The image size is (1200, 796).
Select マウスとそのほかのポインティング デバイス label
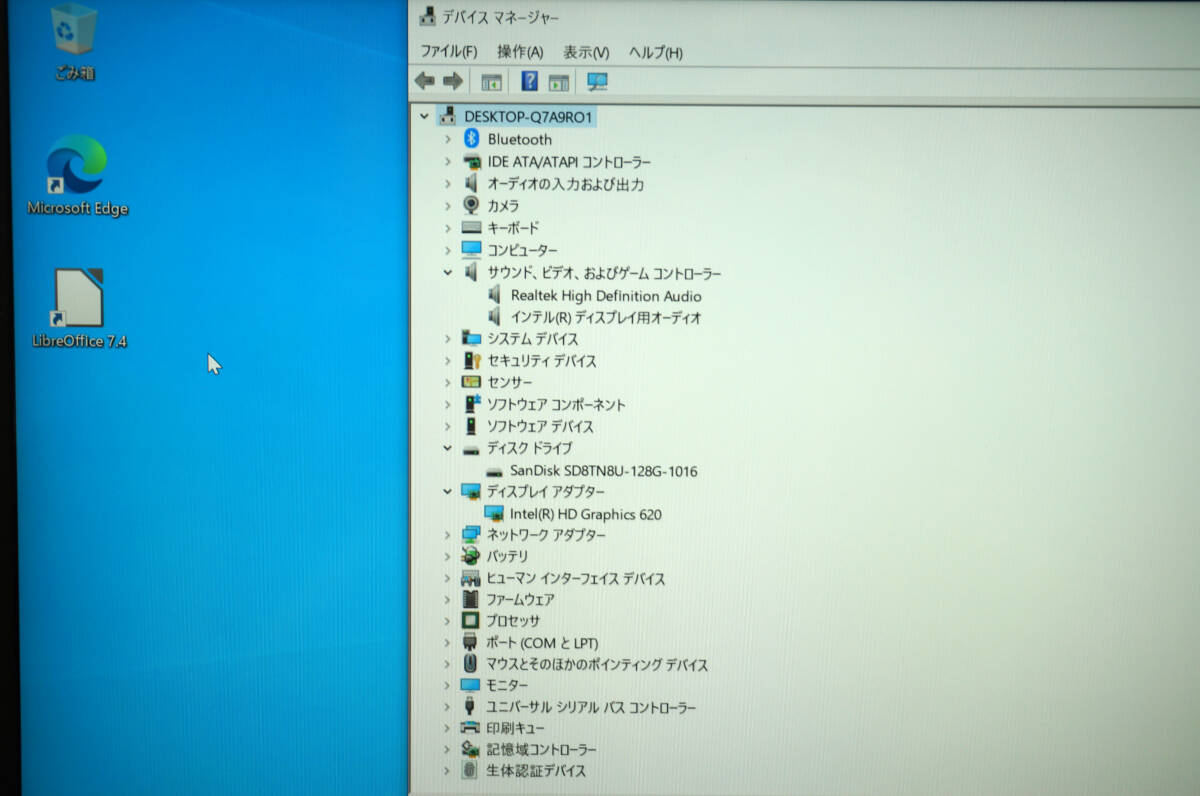[x=597, y=664]
